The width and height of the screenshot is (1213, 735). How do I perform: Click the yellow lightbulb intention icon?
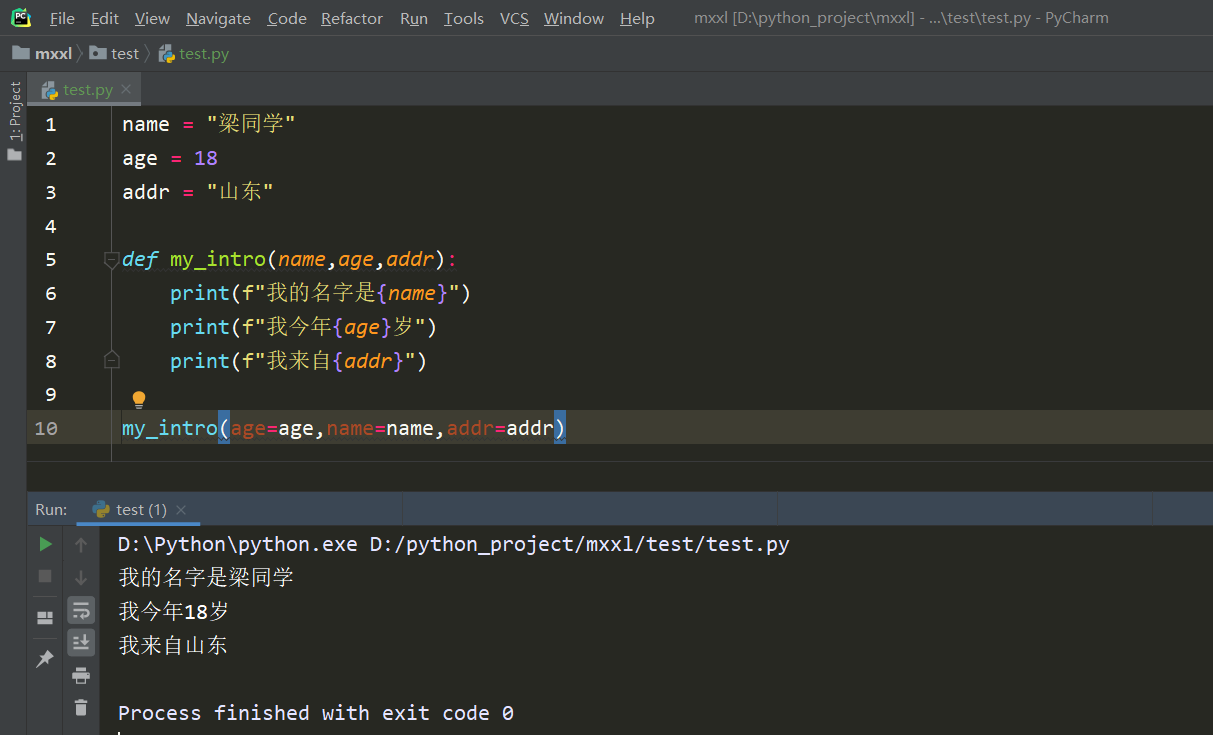point(139,400)
